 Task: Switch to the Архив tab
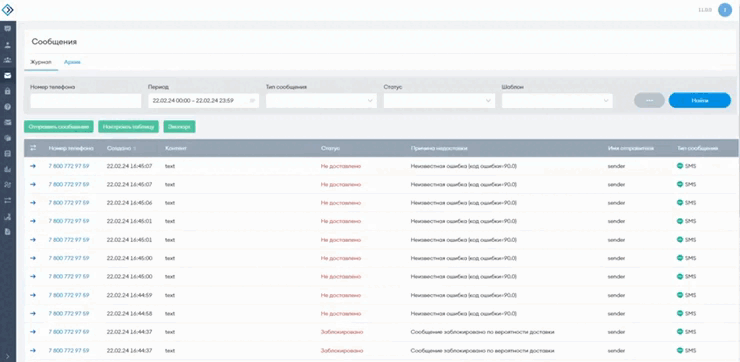72,62
